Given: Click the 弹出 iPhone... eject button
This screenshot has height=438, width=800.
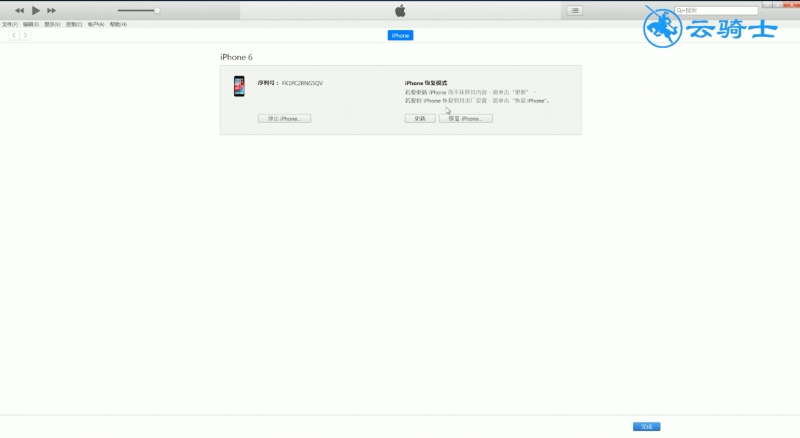Looking at the screenshot, I should (284, 118).
